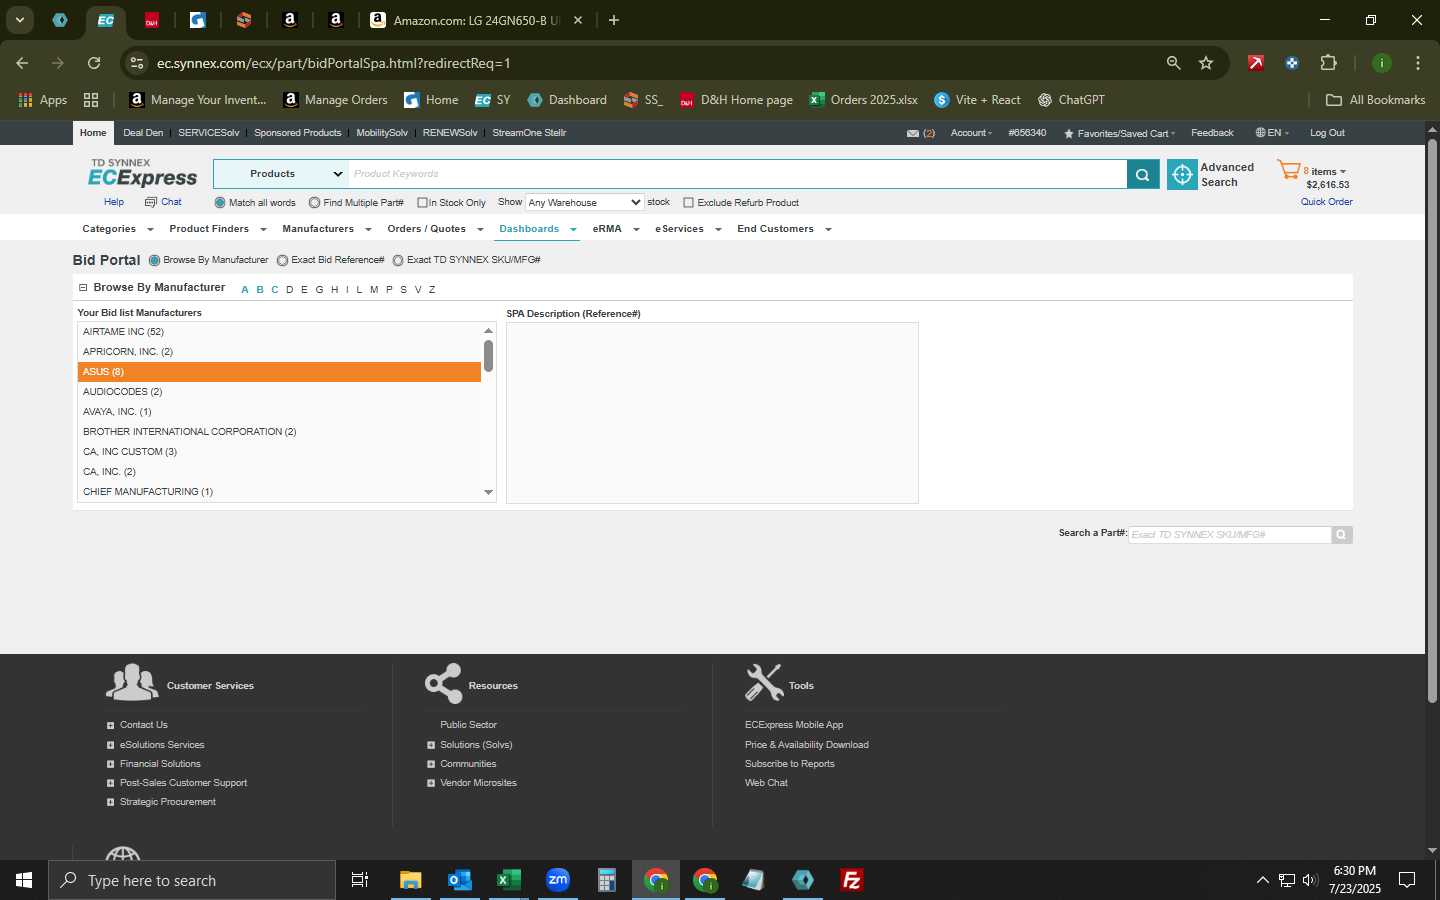Screen dimensions: 1440x900
Task: Expand Categories menu
Action: click(x=118, y=229)
